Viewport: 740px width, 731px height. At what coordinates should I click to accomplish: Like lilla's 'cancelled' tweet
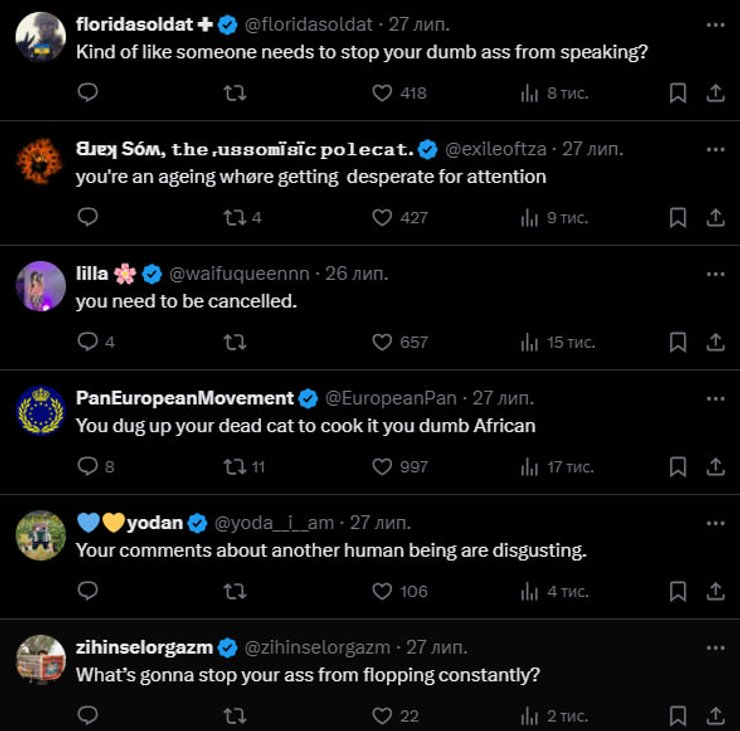point(382,342)
